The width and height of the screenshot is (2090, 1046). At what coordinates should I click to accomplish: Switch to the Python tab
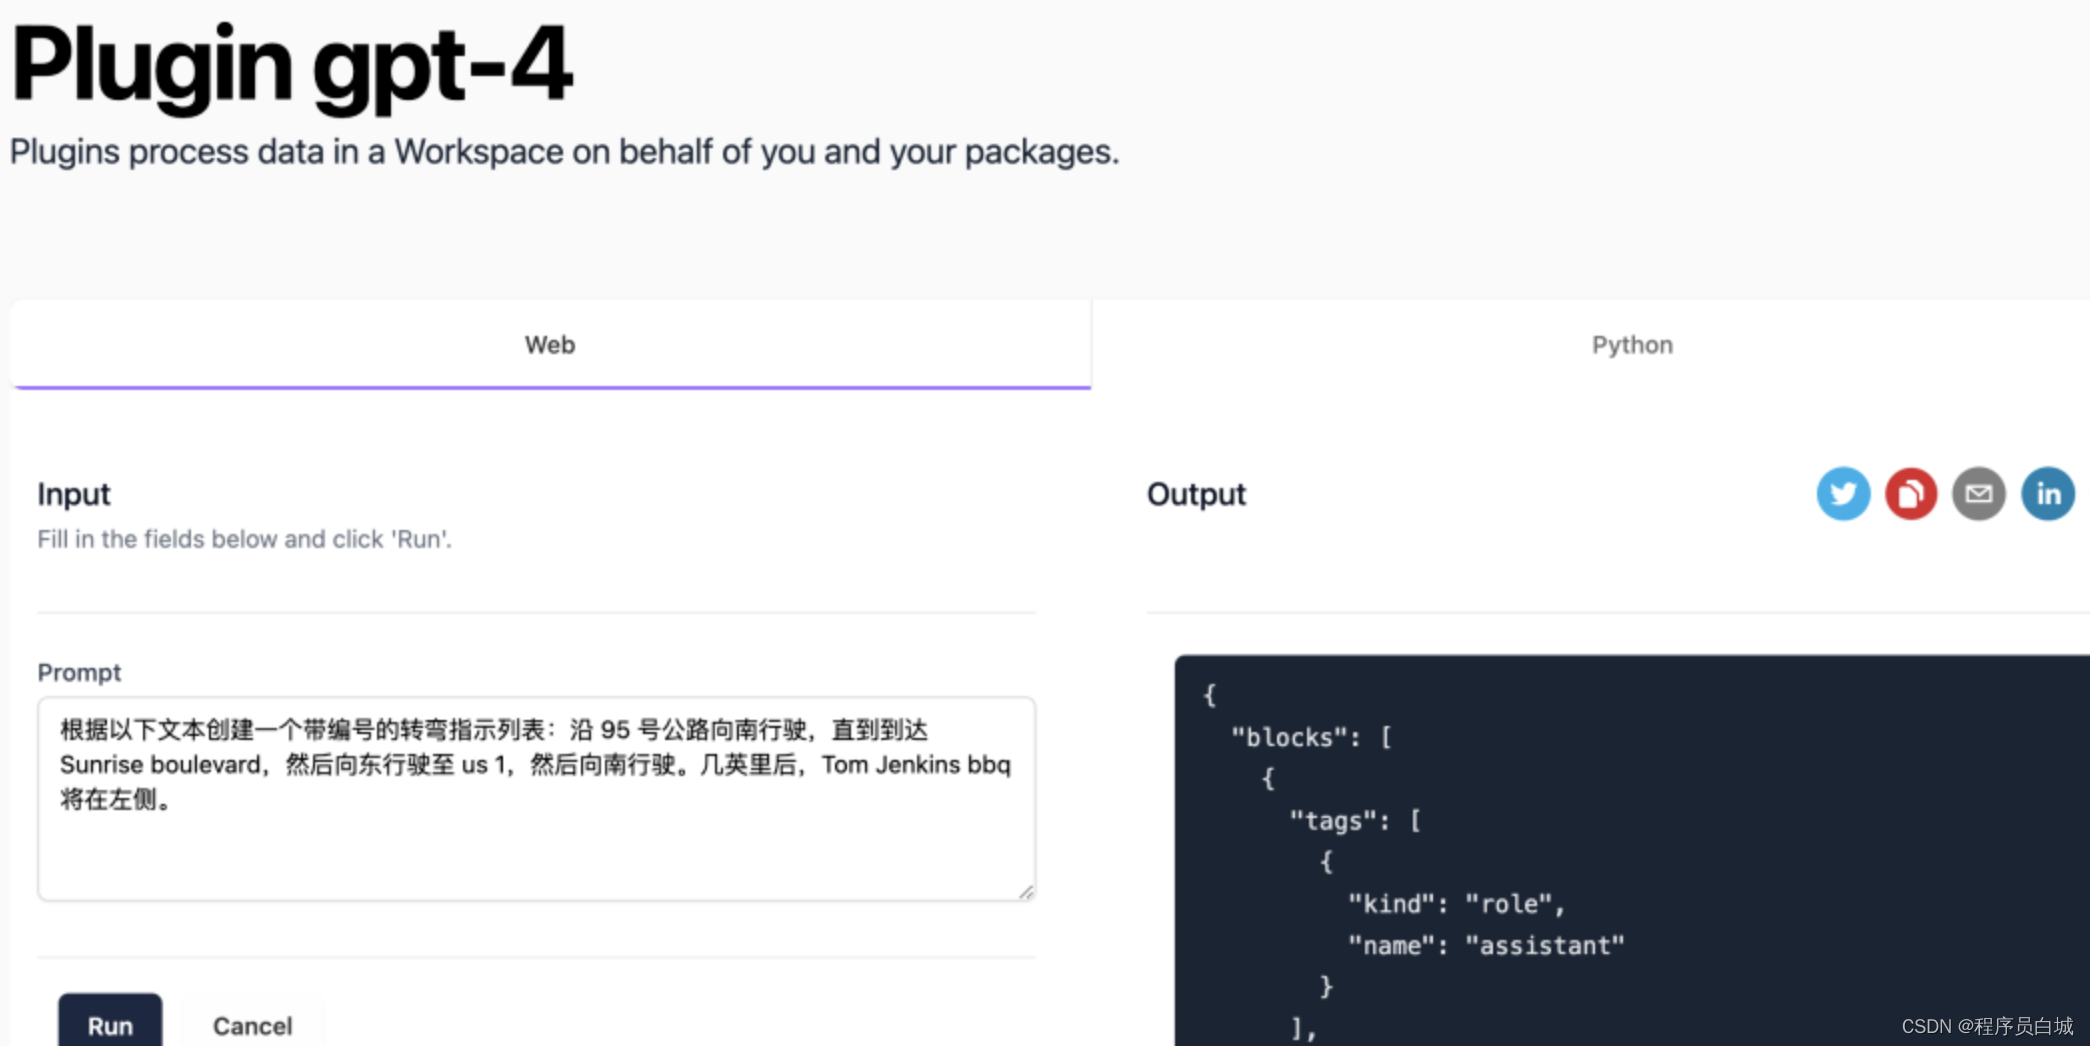1632,344
